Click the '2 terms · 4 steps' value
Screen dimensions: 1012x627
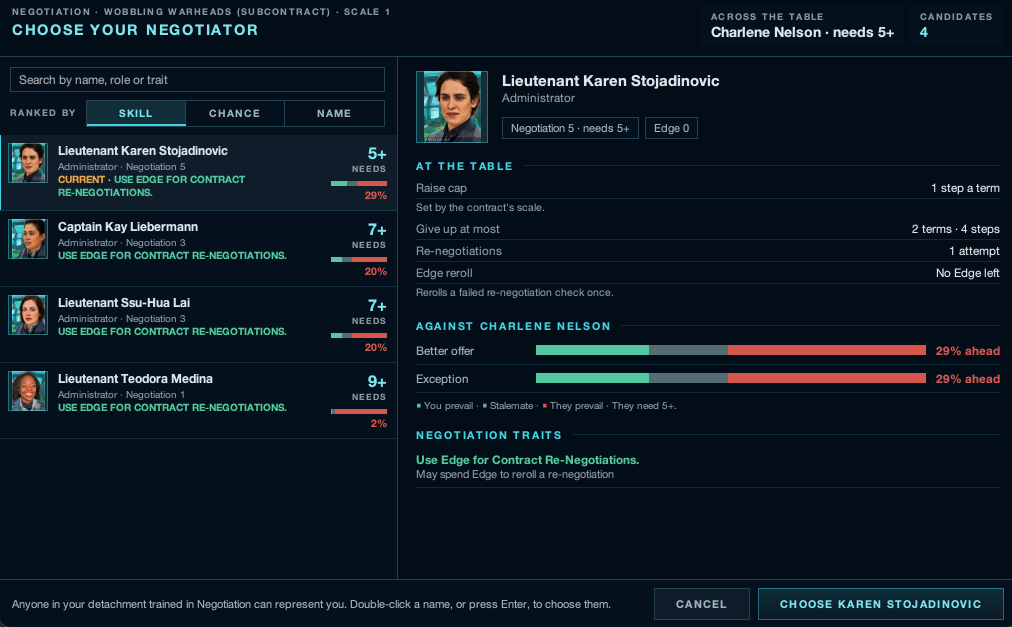(x=955, y=229)
